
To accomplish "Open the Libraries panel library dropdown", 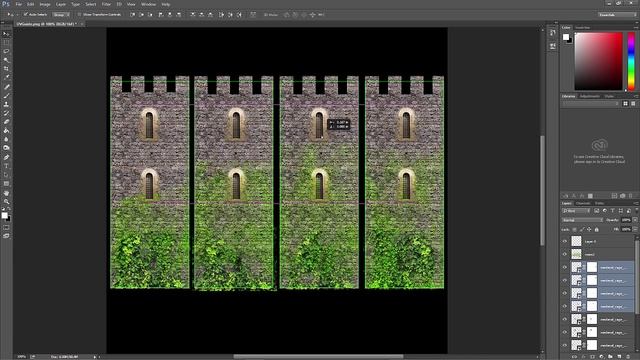I will pyautogui.click(x=591, y=104).
